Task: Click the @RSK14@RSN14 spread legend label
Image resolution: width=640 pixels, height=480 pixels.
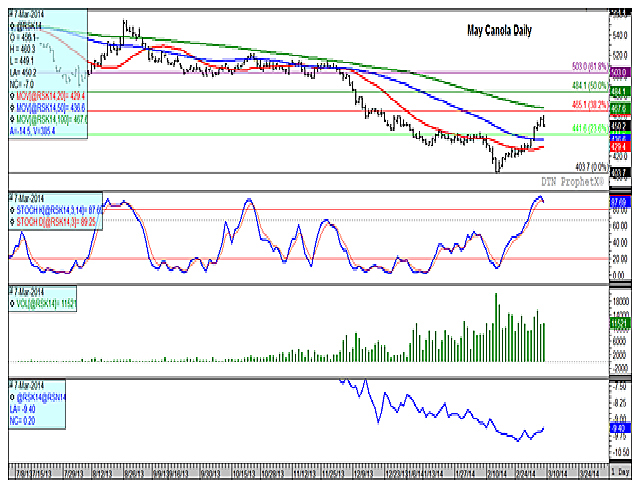Action: tap(41, 397)
